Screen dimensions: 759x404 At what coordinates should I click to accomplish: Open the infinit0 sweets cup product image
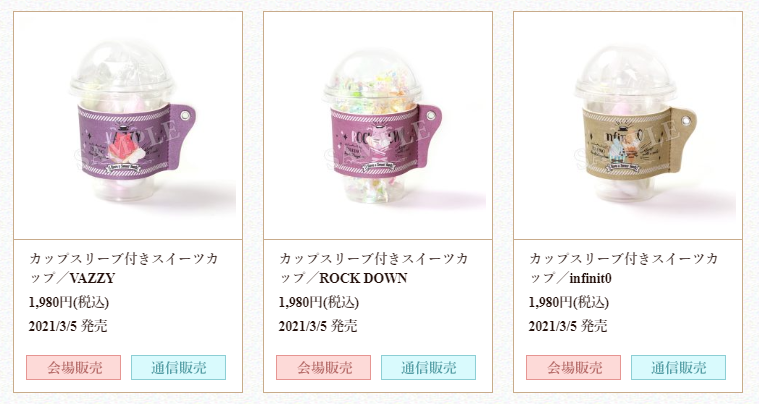click(x=628, y=126)
